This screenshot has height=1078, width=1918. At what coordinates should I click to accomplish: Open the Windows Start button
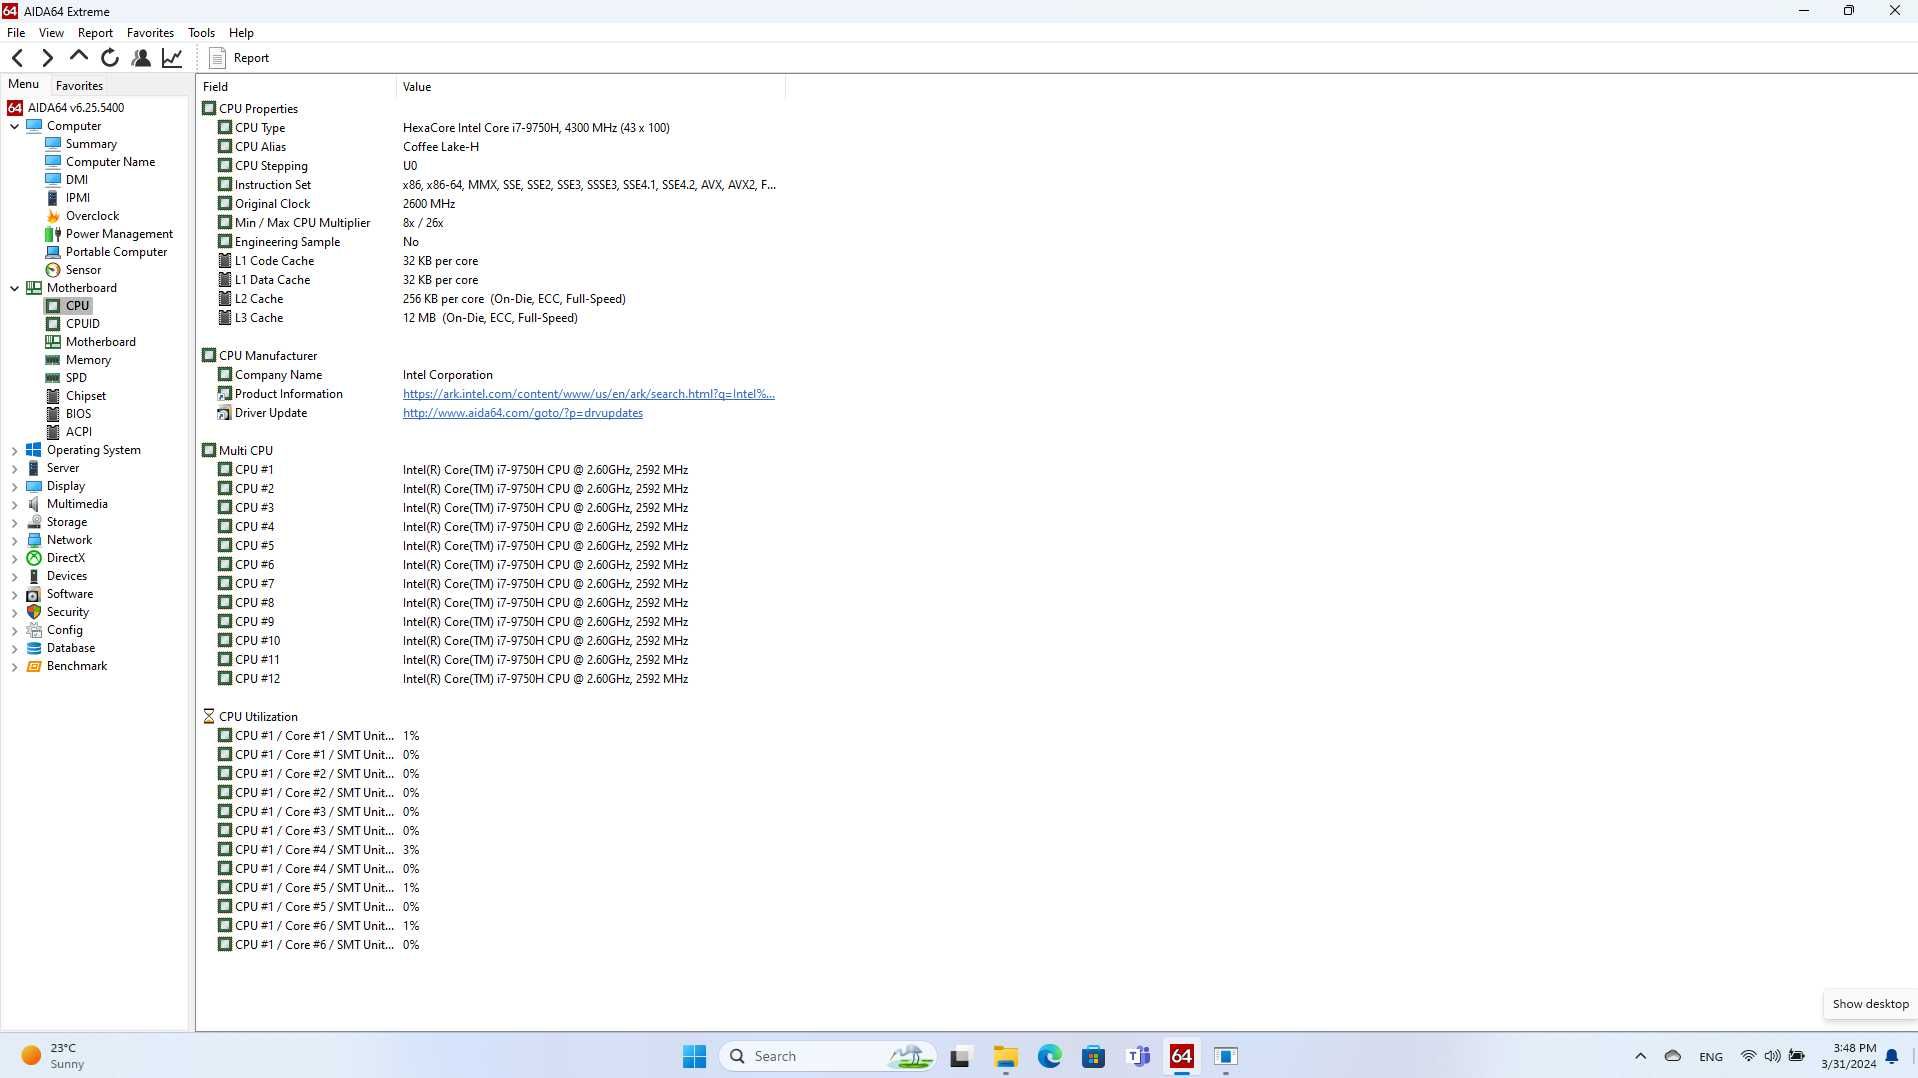[x=694, y=1056]
